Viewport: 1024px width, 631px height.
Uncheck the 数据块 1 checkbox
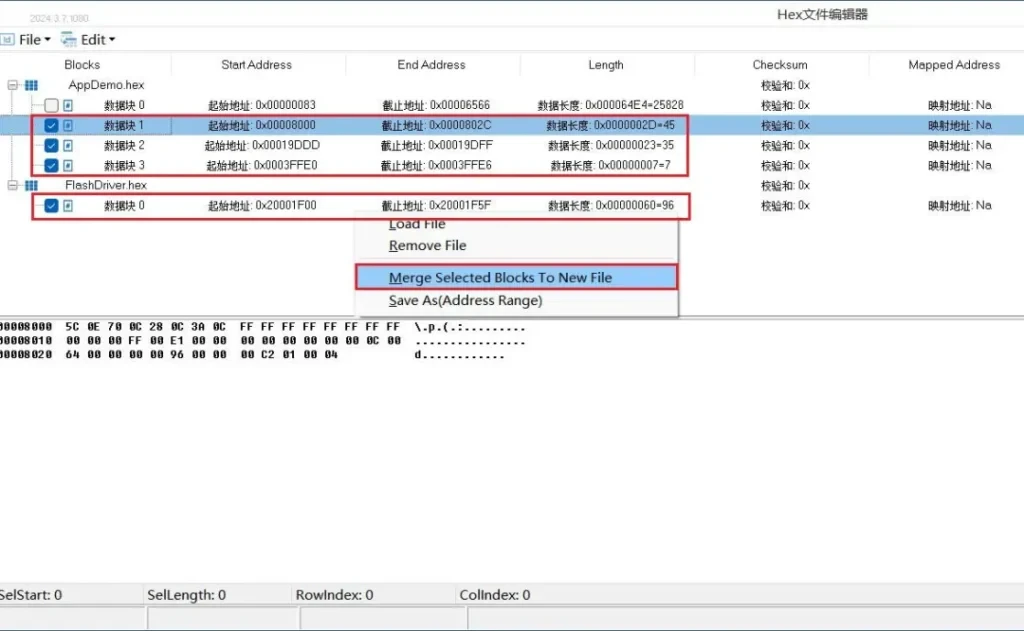(51, 126)
